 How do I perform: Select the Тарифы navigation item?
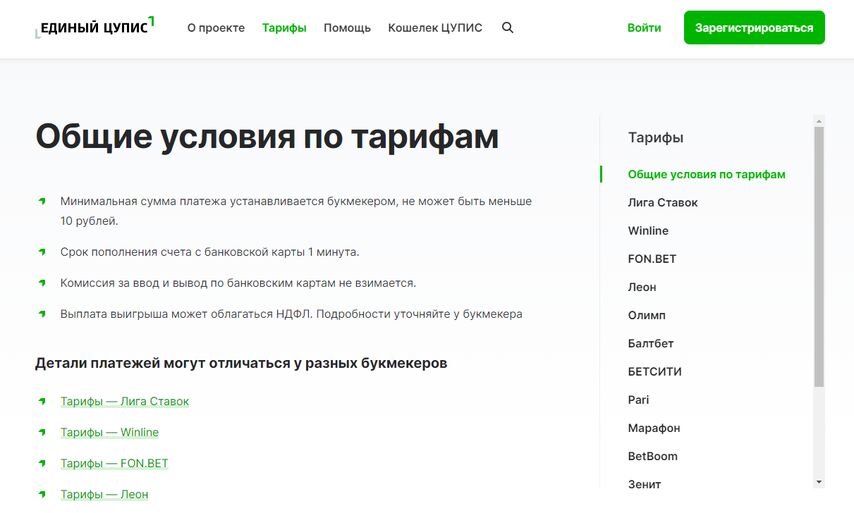coord(284,28)
